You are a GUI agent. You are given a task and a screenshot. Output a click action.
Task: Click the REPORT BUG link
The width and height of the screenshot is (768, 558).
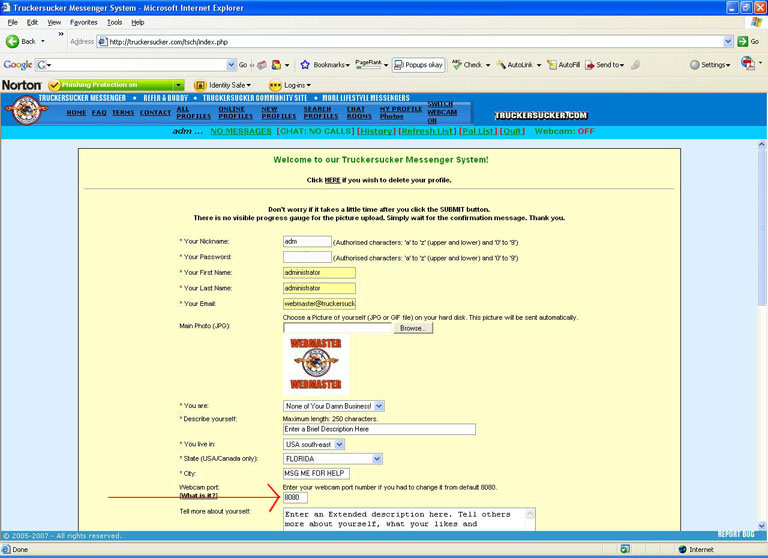[736, 534]
